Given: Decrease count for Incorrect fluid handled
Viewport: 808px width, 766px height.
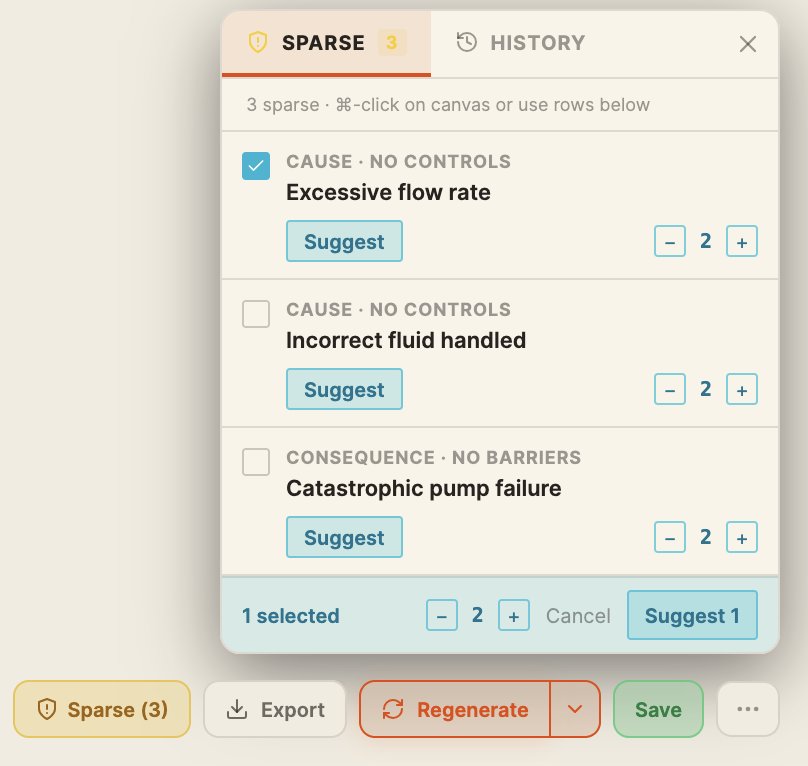Looking at the screenshot, I should point(670,389).
